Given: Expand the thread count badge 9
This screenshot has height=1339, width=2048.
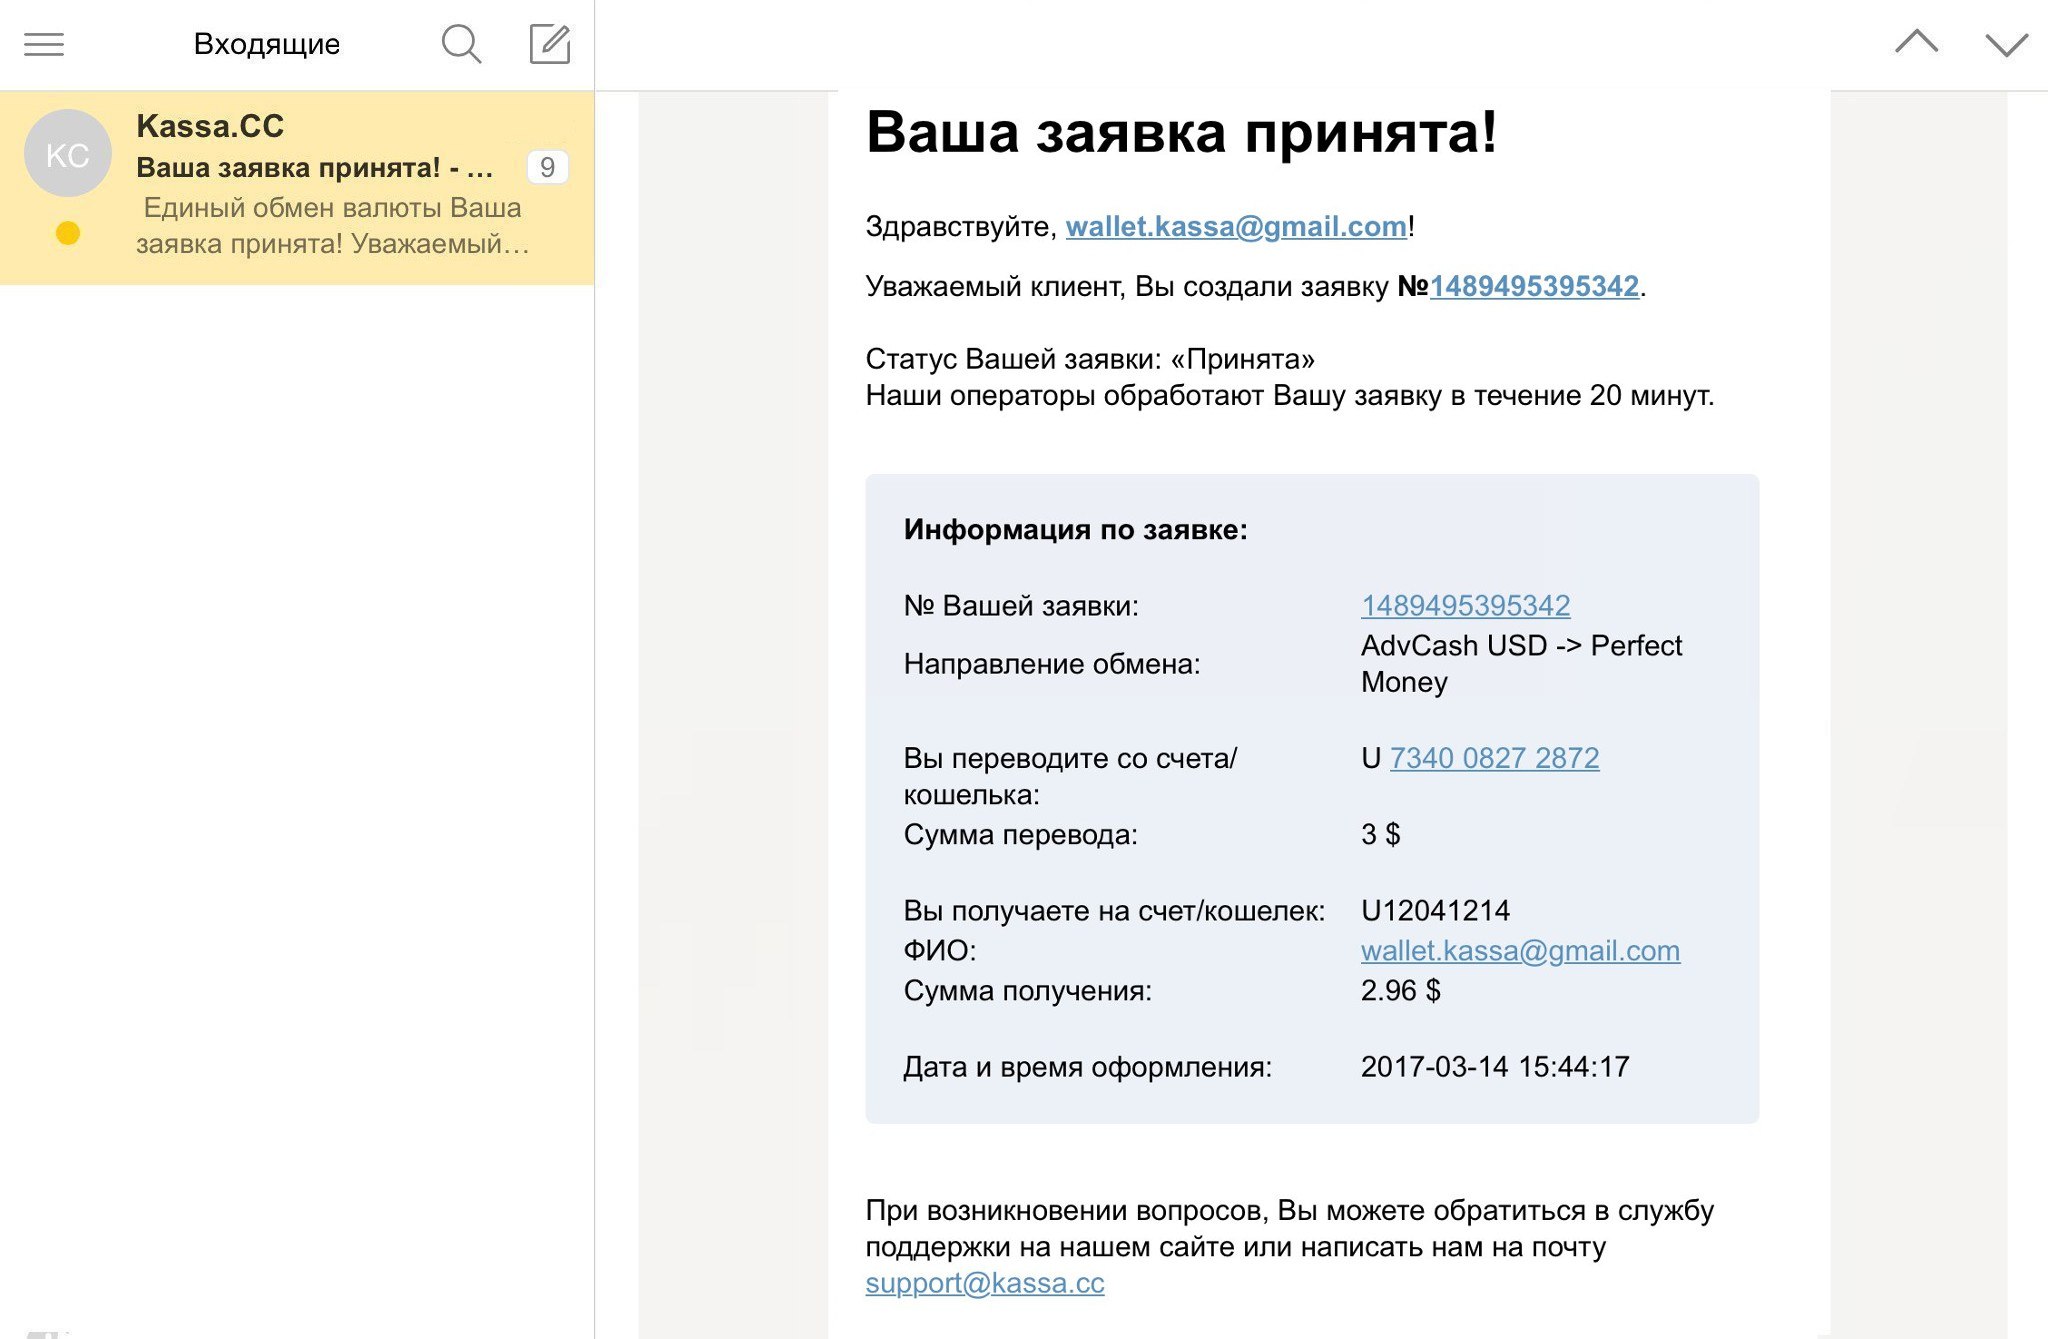Looking at the screenshot, I should pos(547,167).
